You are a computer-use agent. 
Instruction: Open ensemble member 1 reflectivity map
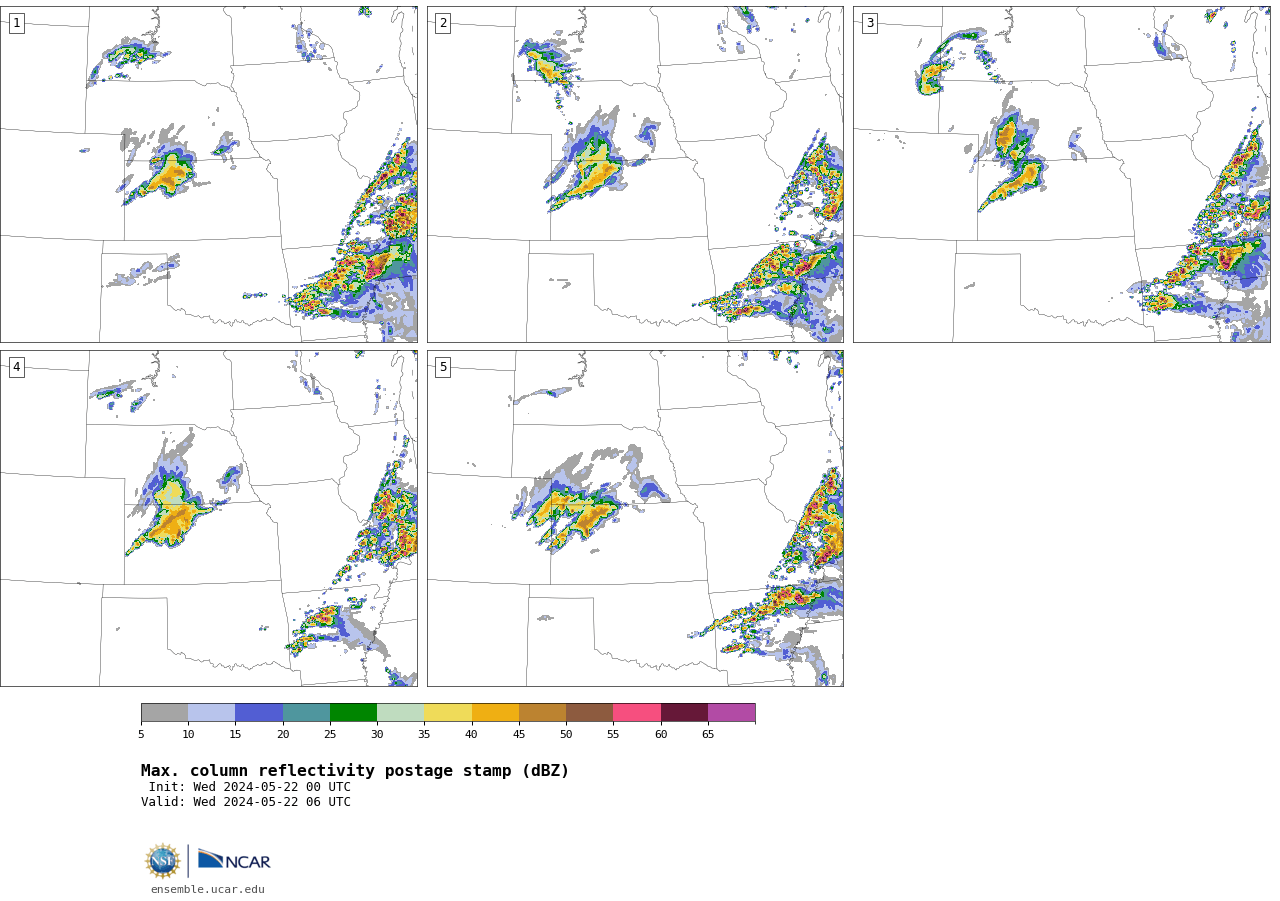point(209,174)
